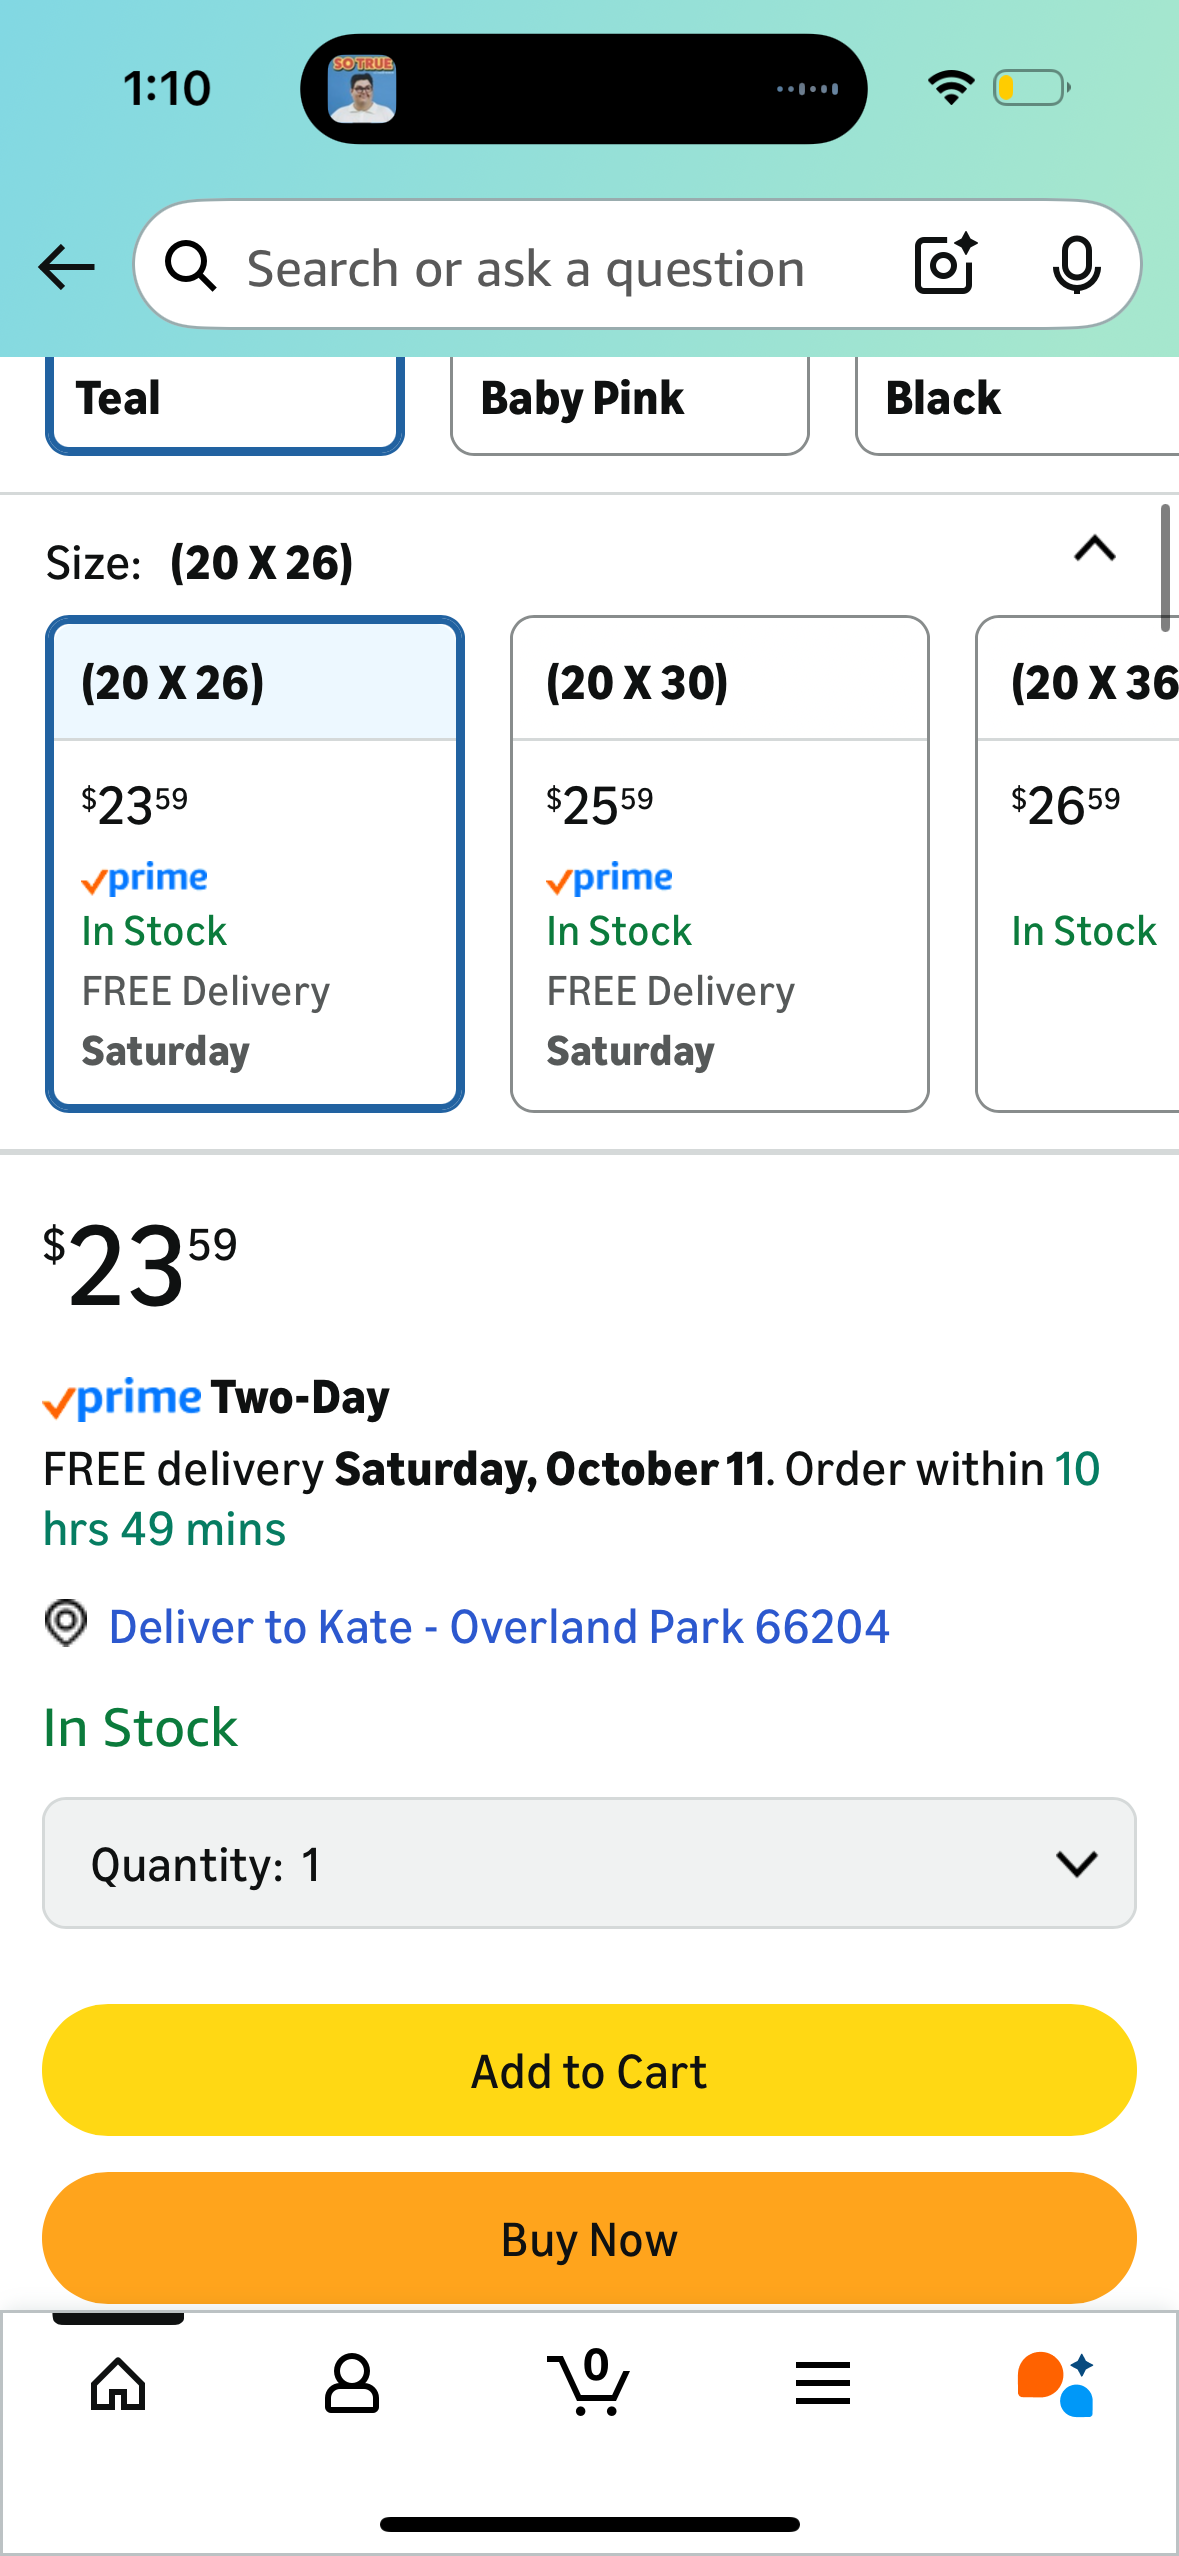Choose the Baby Pink color option

click(629, 400)
